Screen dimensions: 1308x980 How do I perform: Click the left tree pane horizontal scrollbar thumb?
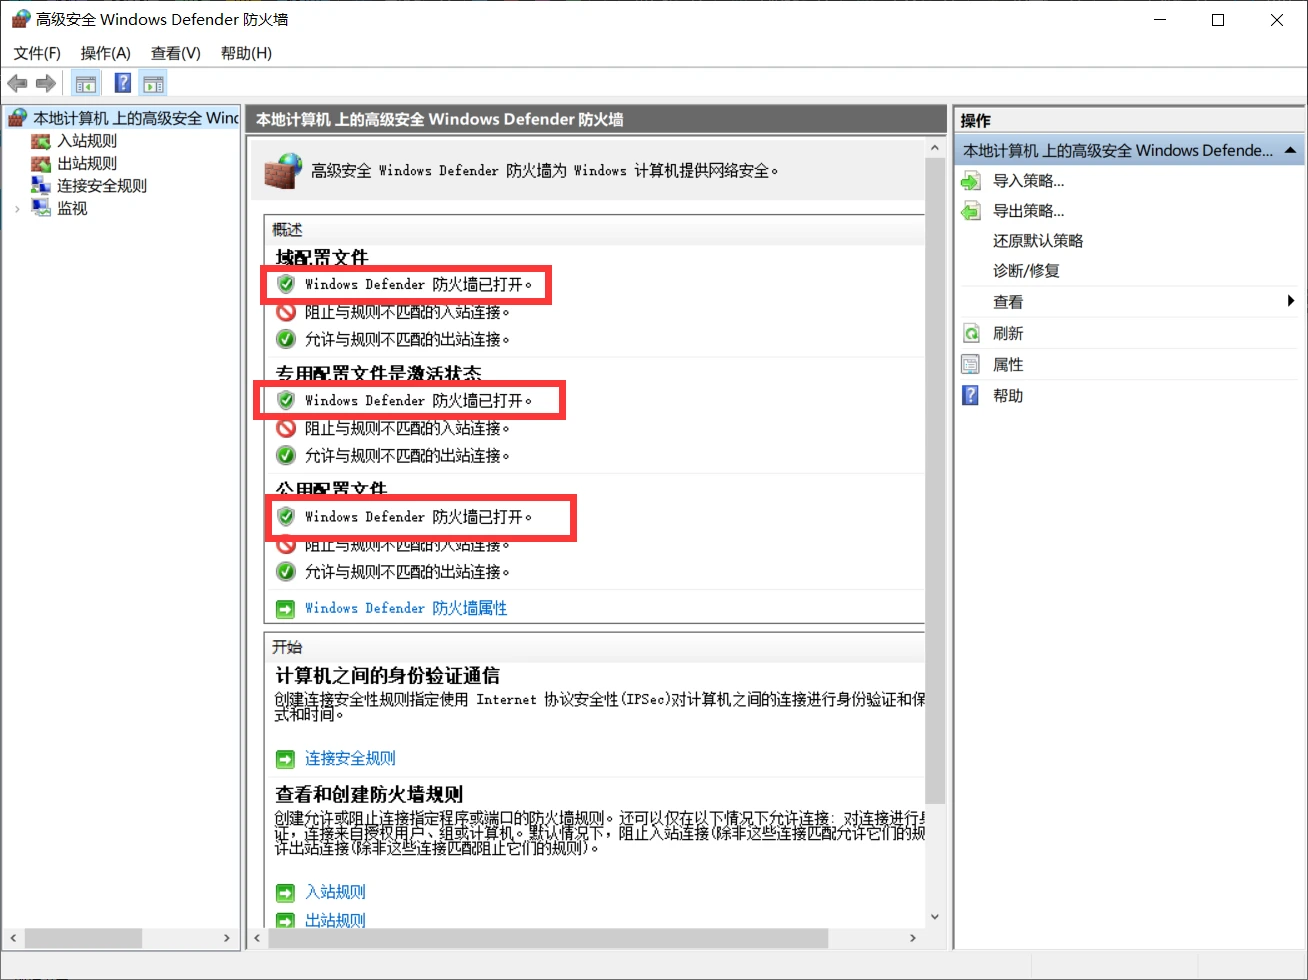[x=83, y=938]
